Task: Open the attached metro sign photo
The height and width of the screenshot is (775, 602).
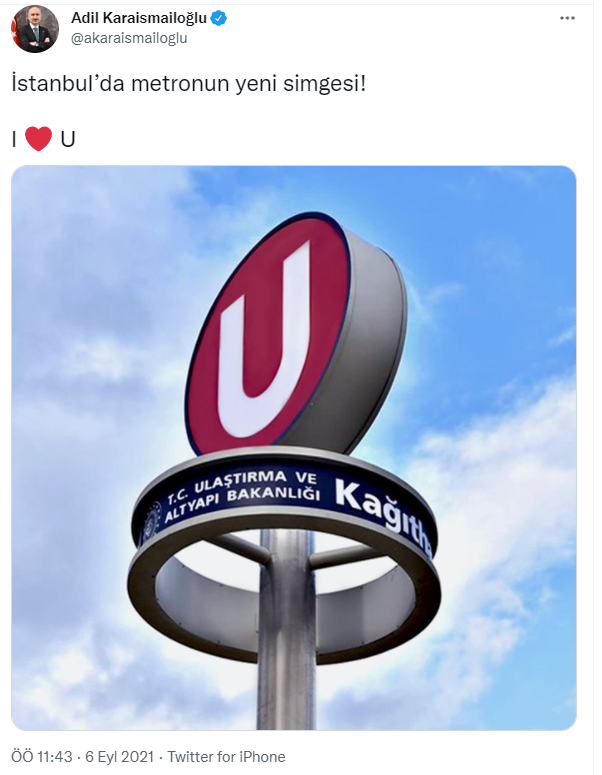Action: (x=294, y=448)
